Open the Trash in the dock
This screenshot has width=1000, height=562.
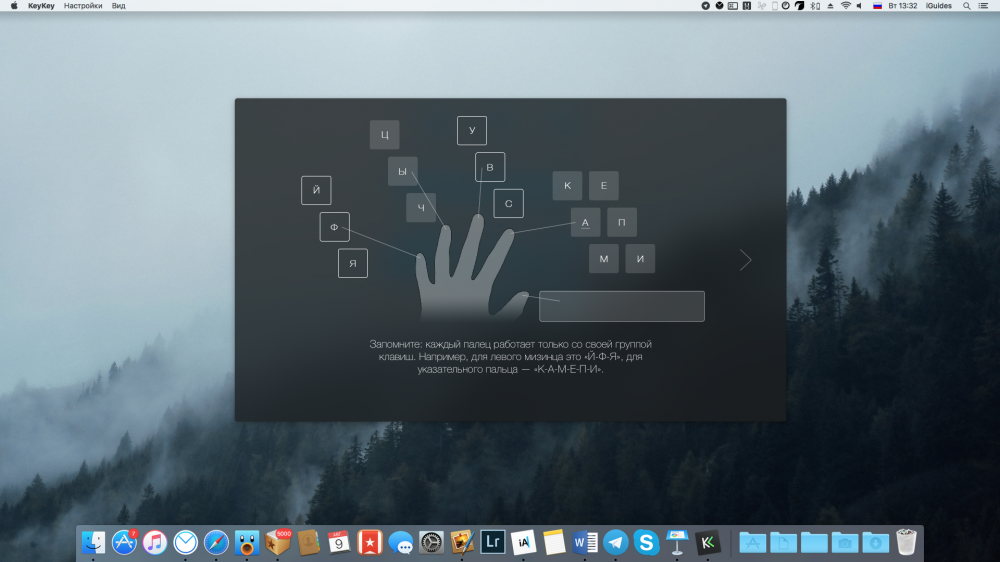pyautogui.click(x=906, y=542)
